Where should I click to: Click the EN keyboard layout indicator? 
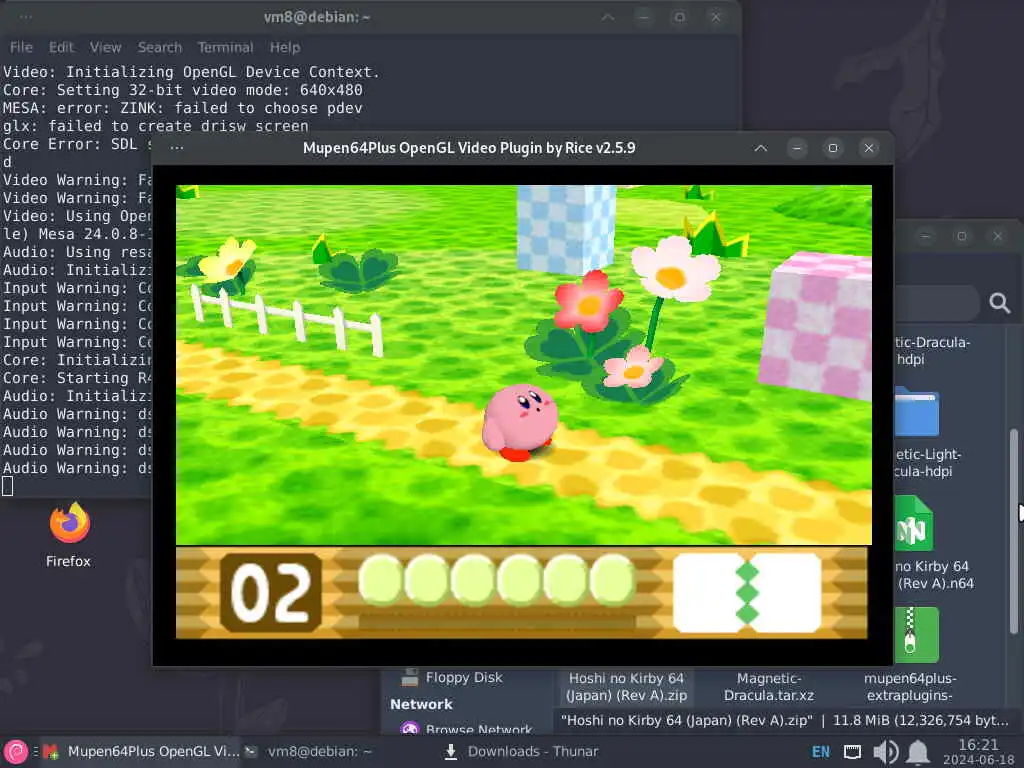821,752
